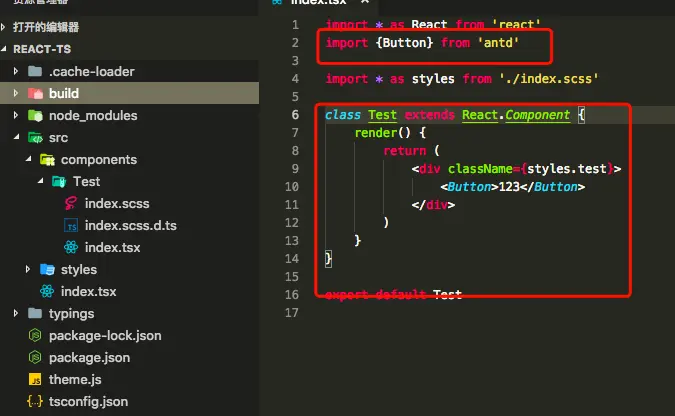Open the theme.js file
This screenshot has height=416, width=675.
75,379
